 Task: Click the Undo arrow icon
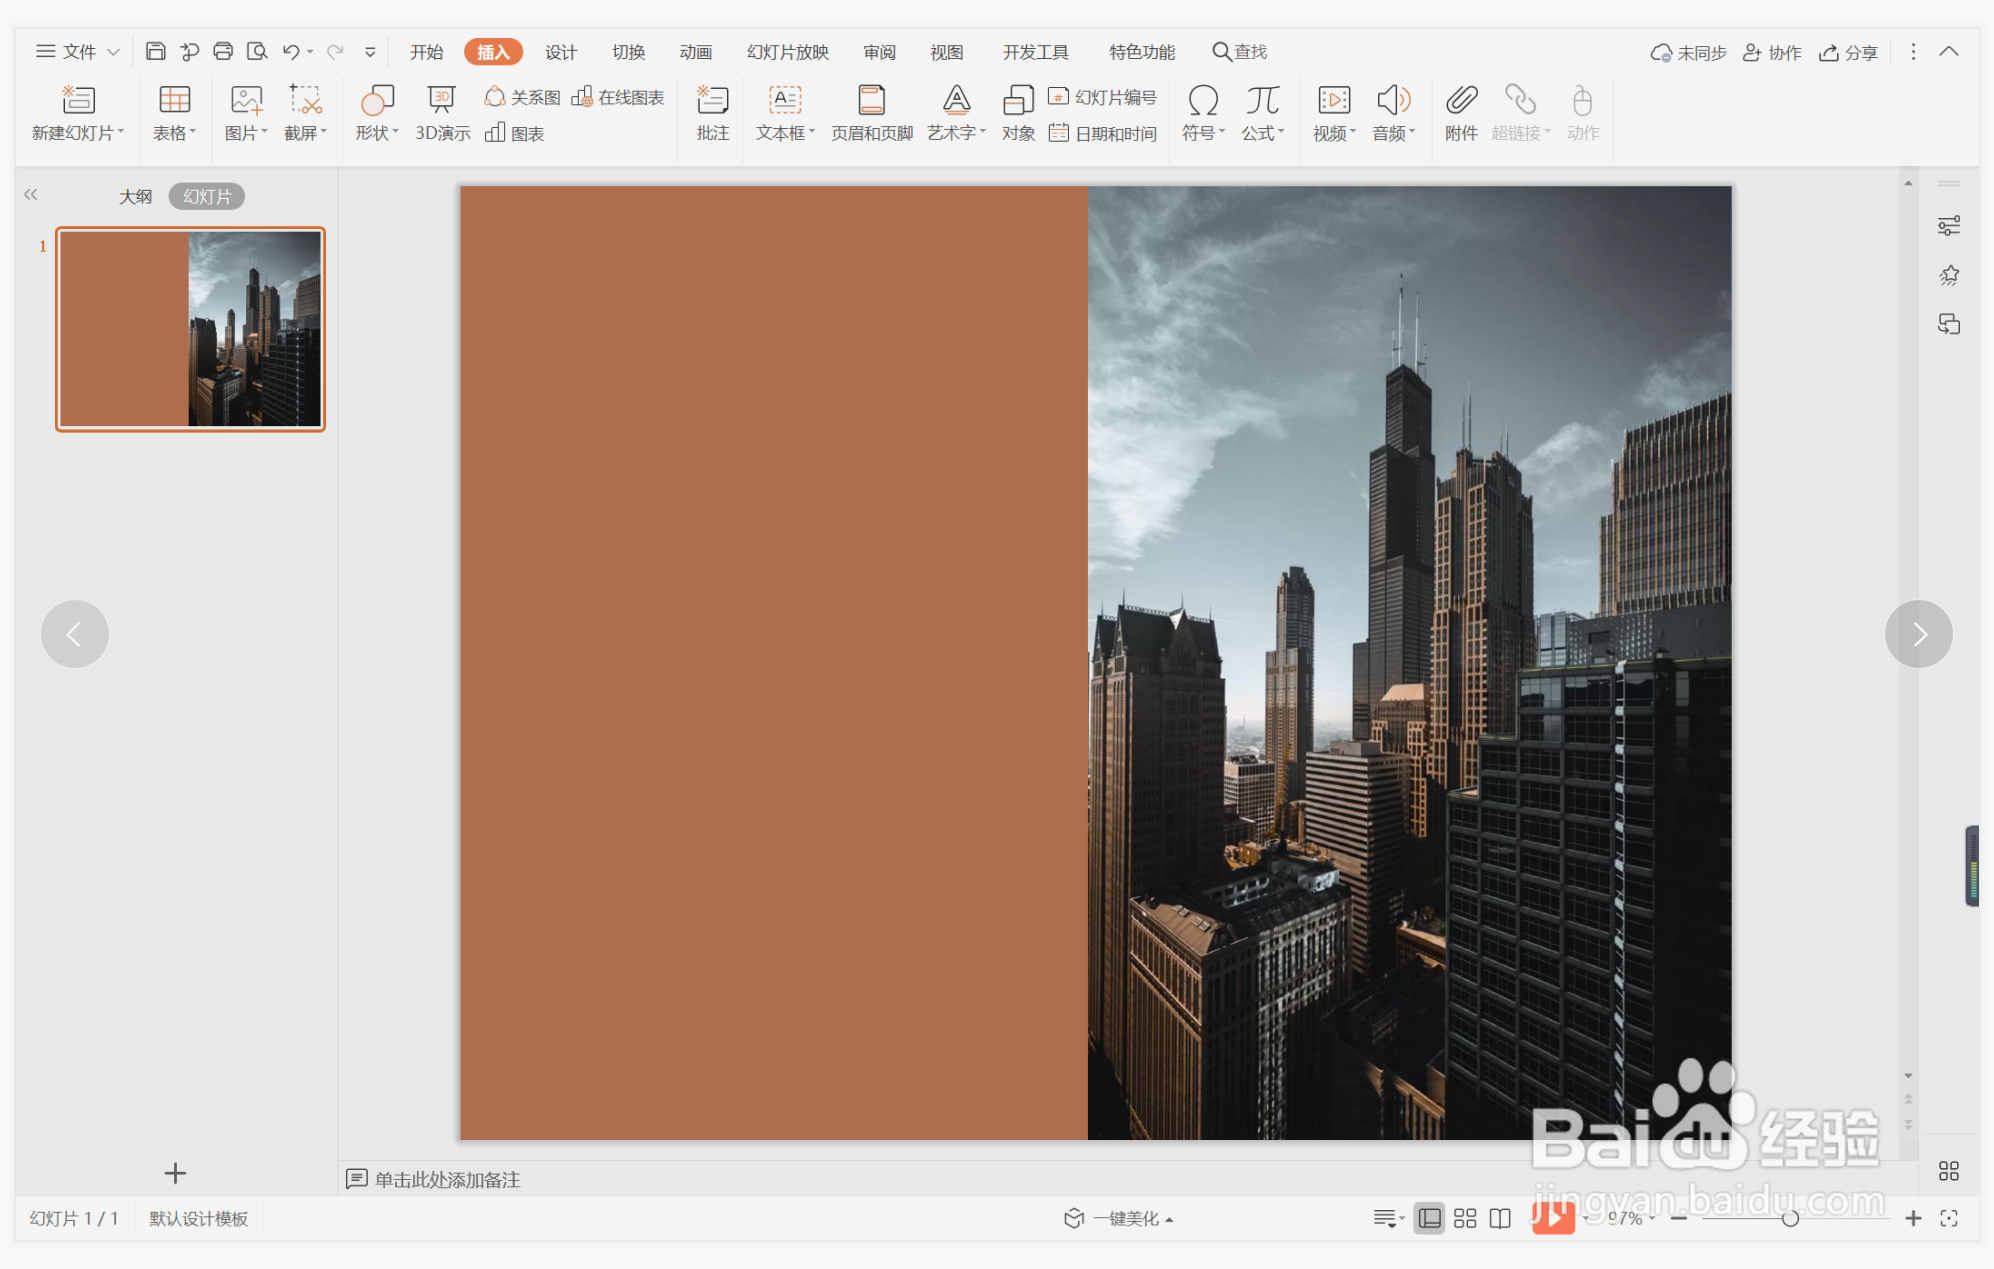point(290,51)
